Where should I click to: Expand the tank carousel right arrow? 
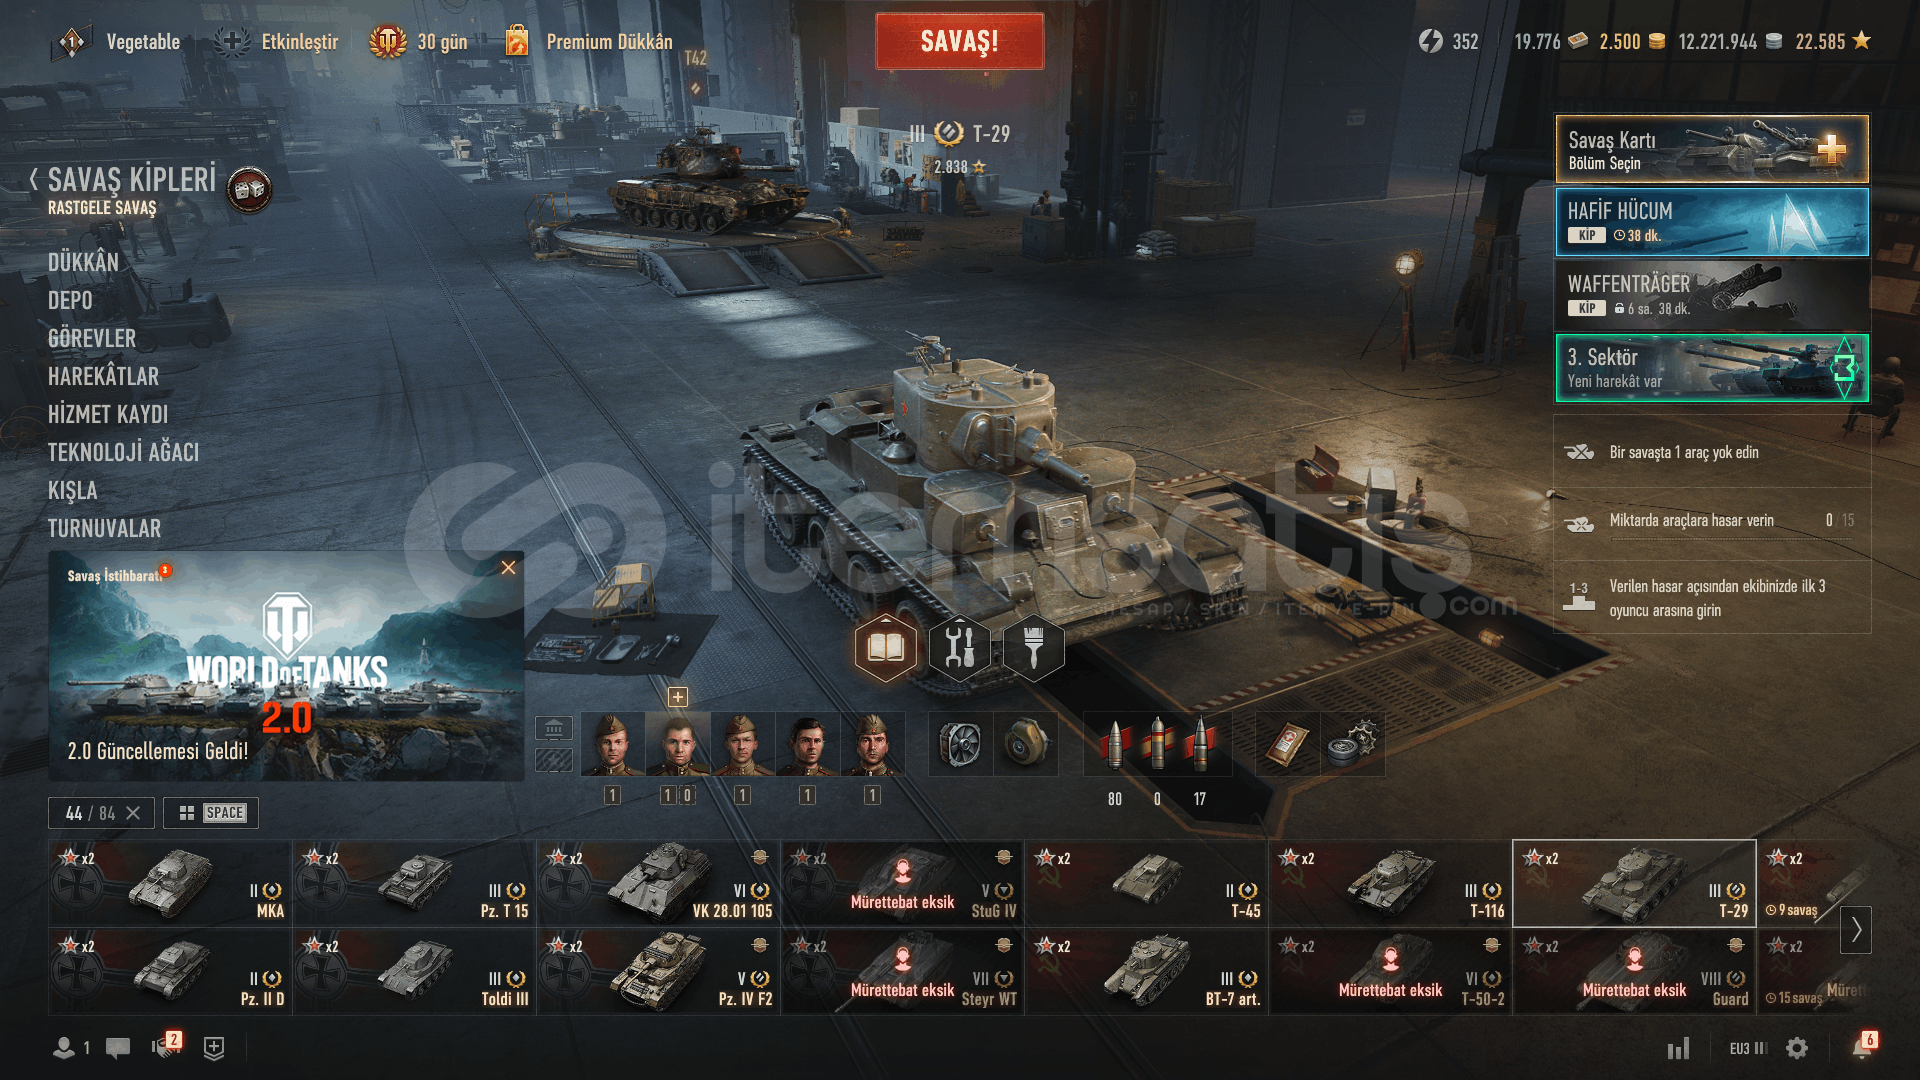pyautogui.click(x=1856, y=929)
